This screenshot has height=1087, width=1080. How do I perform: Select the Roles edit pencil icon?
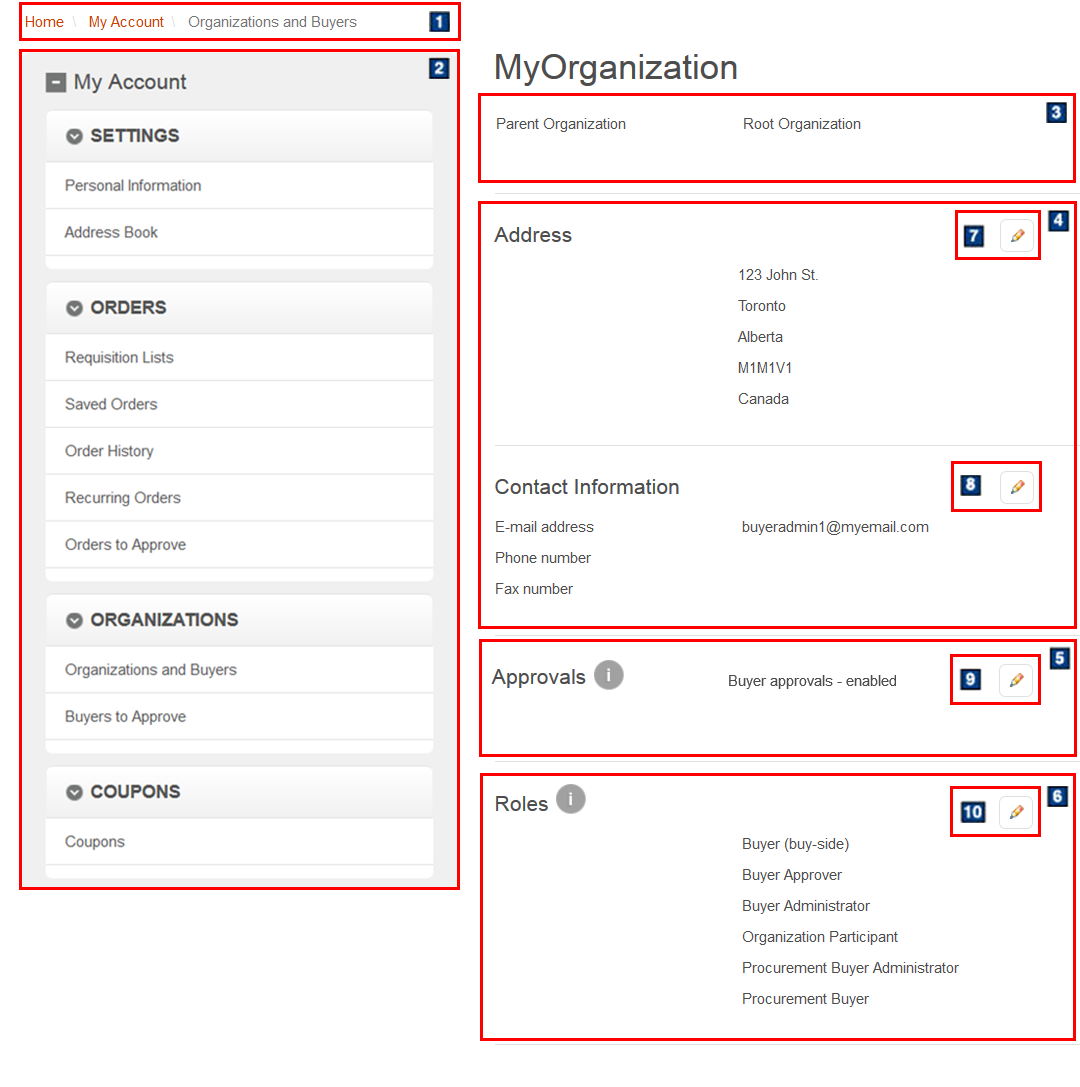pyautogui.click(x=1017, y=812)
